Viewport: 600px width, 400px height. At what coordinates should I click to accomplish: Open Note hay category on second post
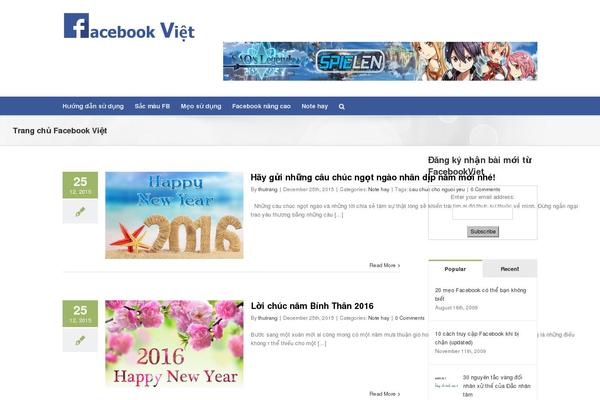tap(378, 318)
